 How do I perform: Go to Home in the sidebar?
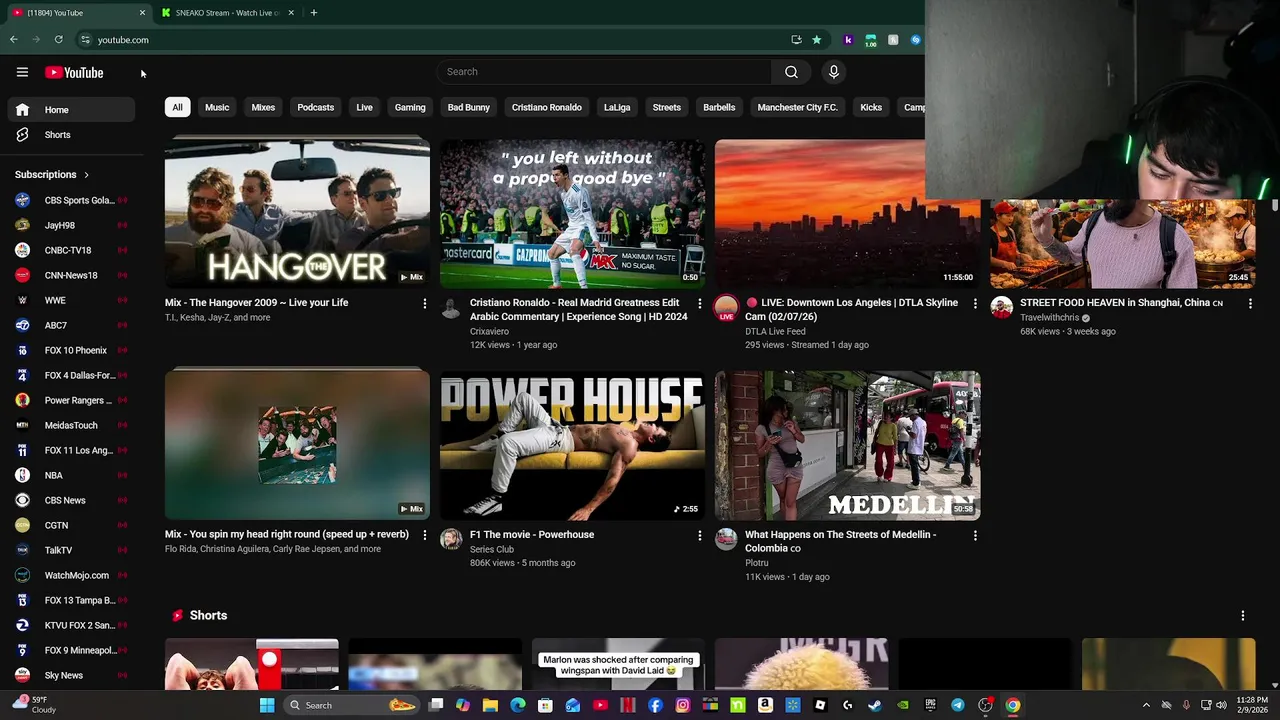click(x=71, y=110)
